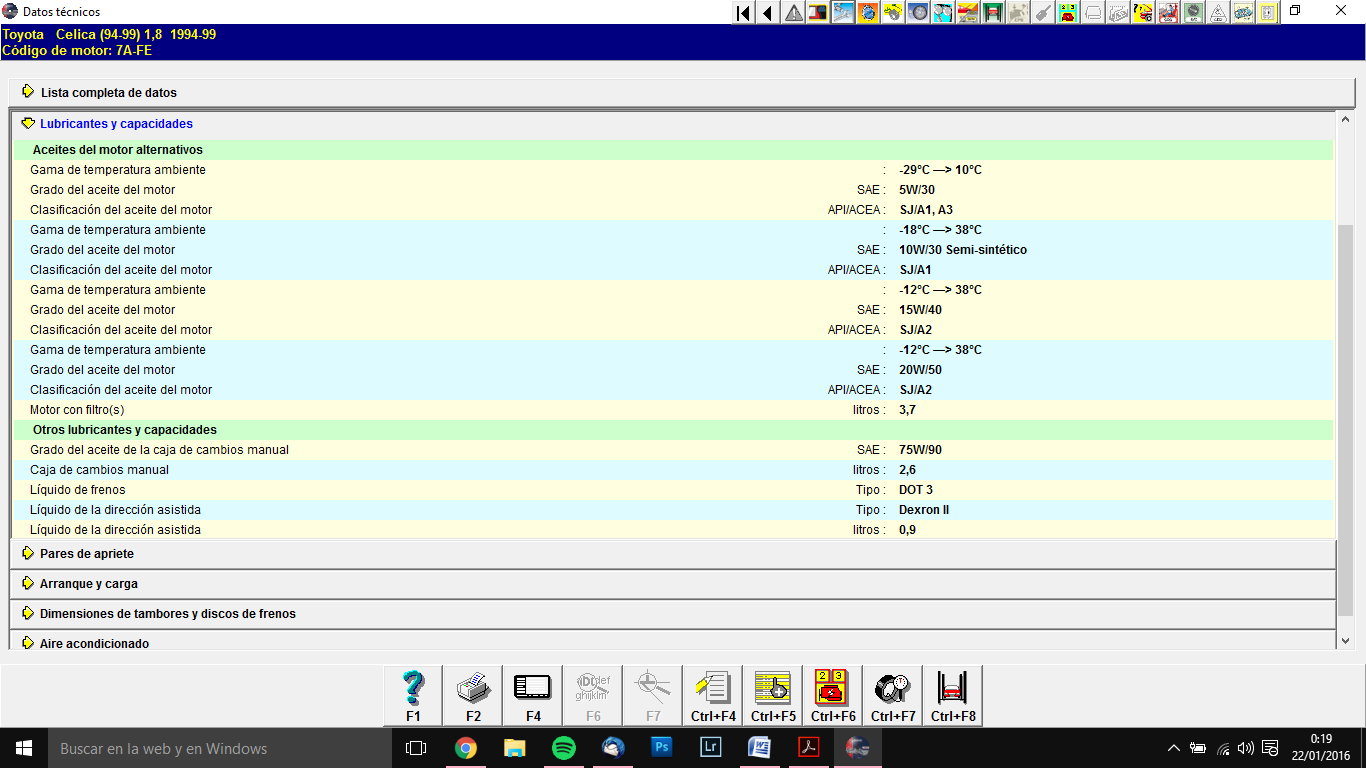The image size is (1366, 768).
Task: Click the Aceites del motor alternativos heading
Action: tap(118, 150)
